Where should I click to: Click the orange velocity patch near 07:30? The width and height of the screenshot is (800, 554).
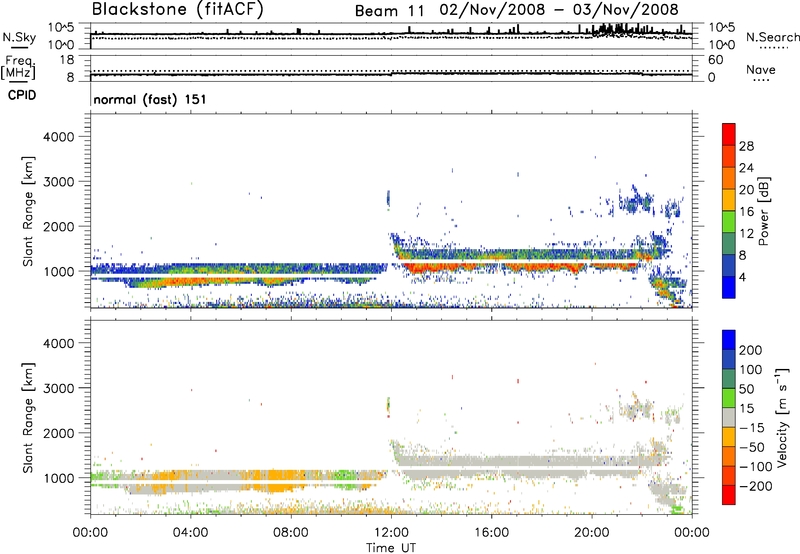[x=278, y=481]
